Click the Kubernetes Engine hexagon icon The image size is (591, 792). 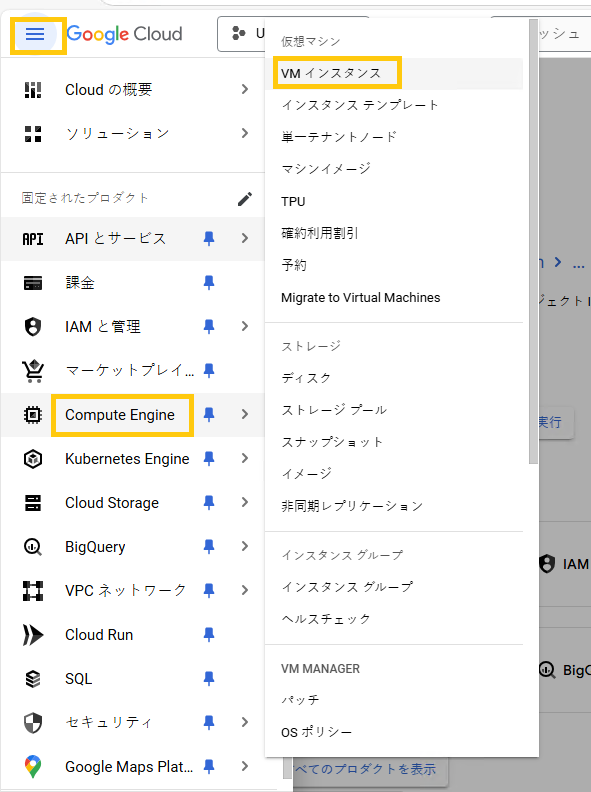pos(33,459)
